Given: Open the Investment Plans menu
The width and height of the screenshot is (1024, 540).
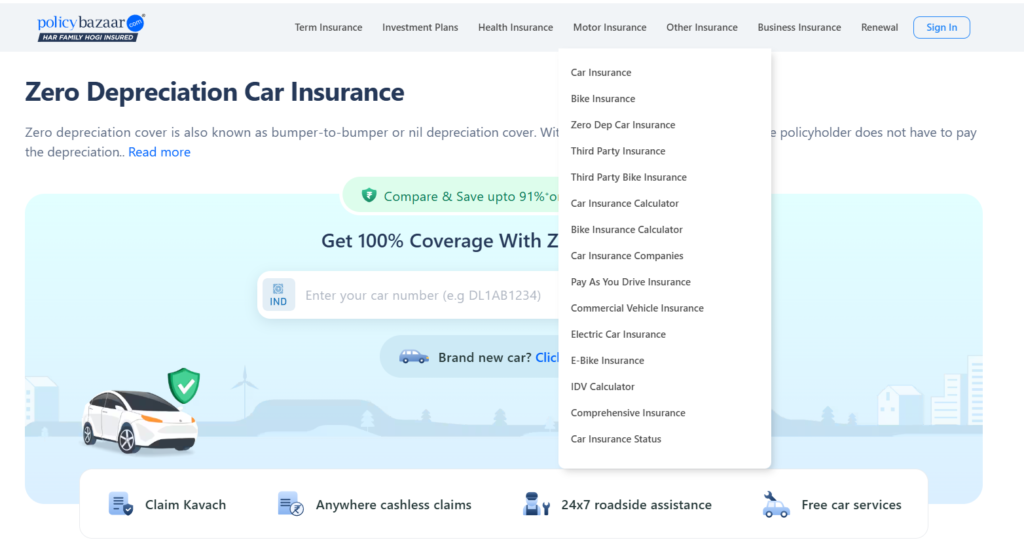Looking at the screenshot, I should 420,27.
